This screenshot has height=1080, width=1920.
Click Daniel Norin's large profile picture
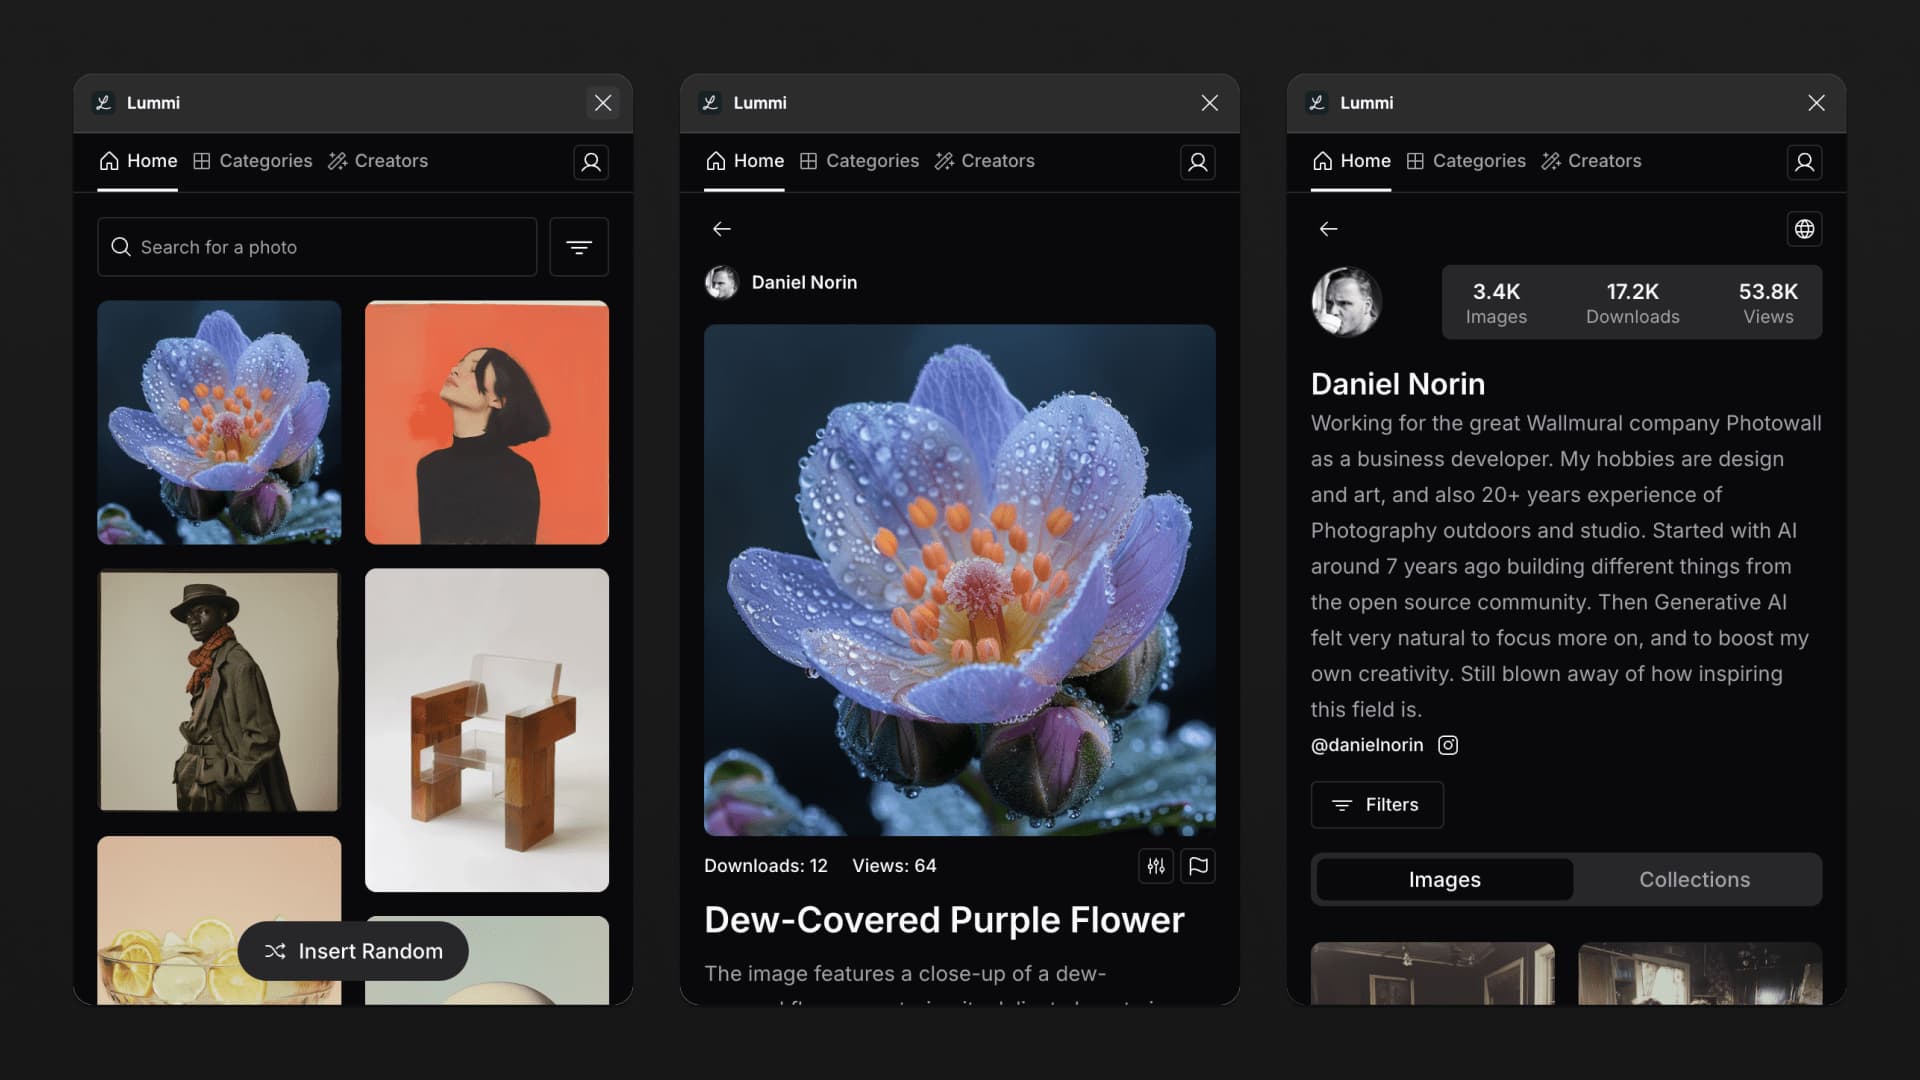(x=1346, y=301)
